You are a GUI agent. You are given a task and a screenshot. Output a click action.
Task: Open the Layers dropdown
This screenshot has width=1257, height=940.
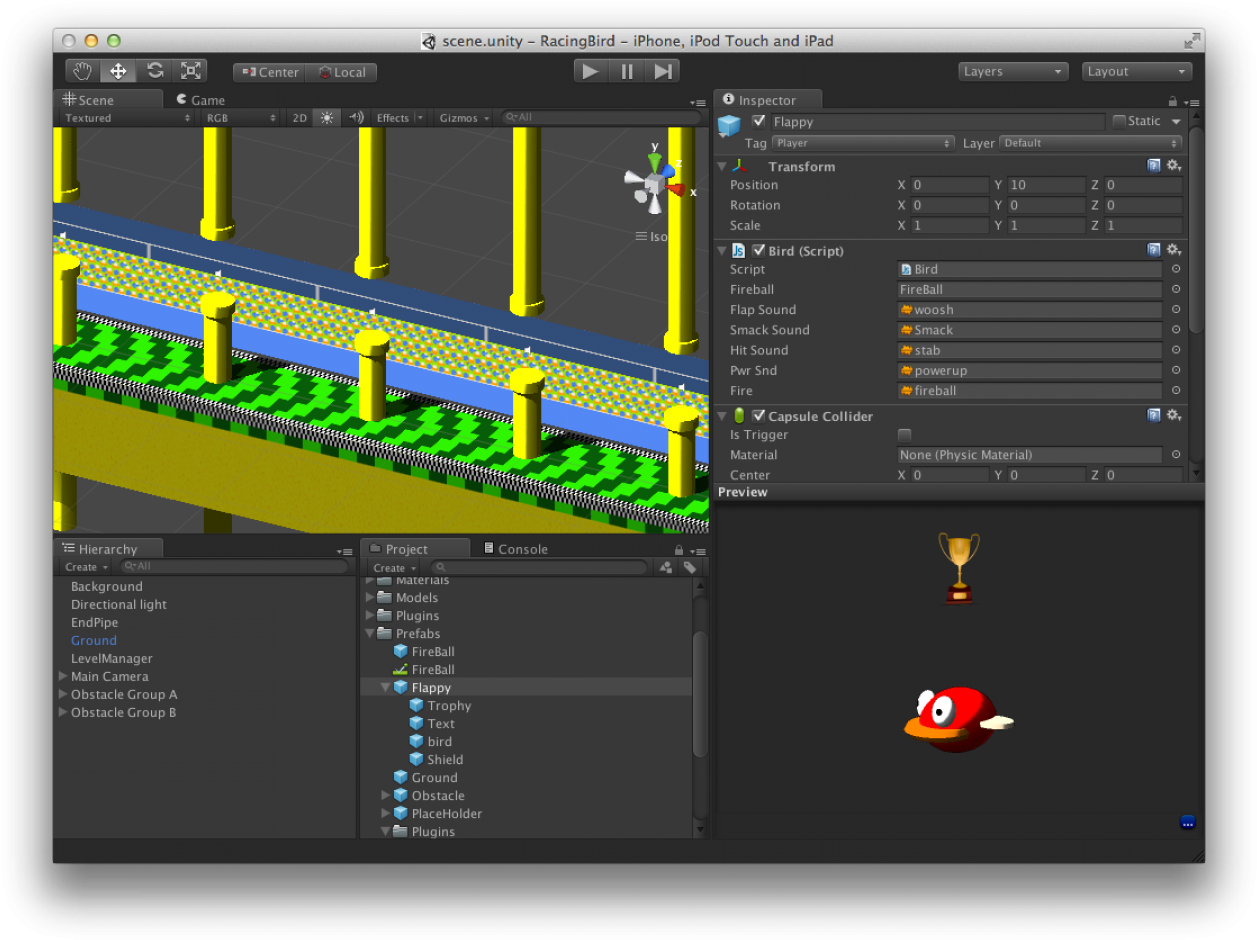(x=1013, y=72)
